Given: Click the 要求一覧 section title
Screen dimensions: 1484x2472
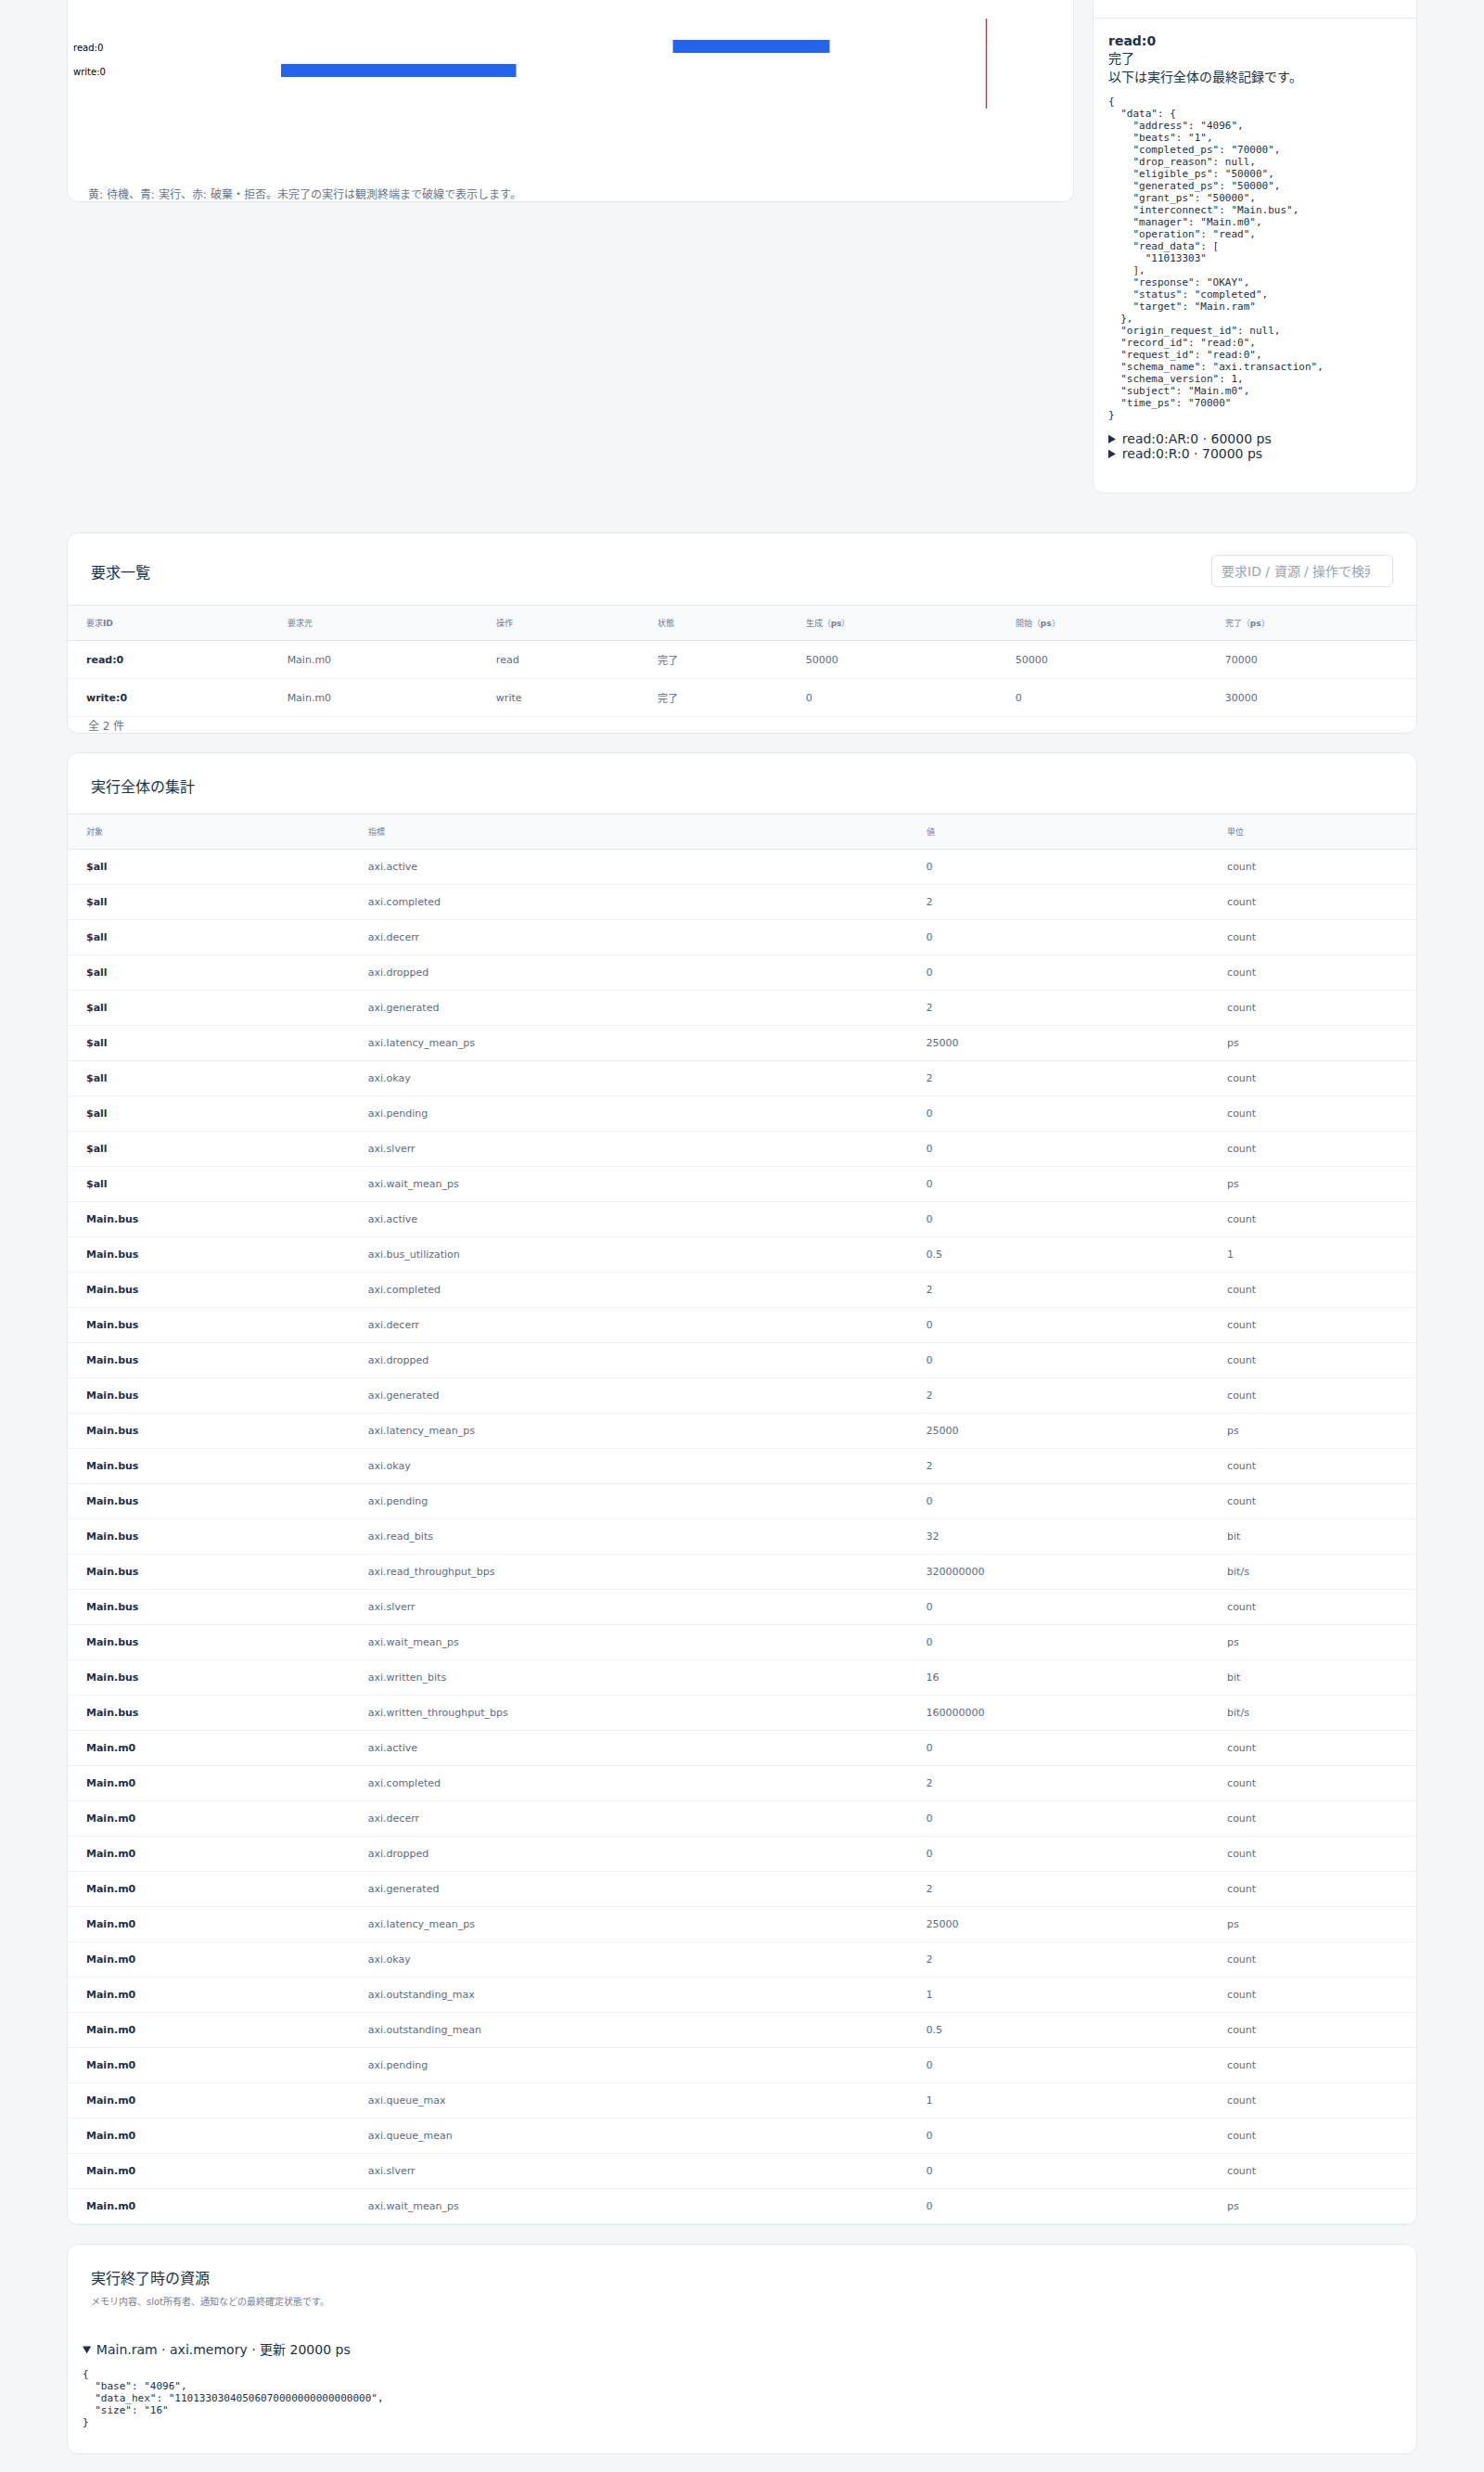Looking at the screenshot, I should (120, 573).
